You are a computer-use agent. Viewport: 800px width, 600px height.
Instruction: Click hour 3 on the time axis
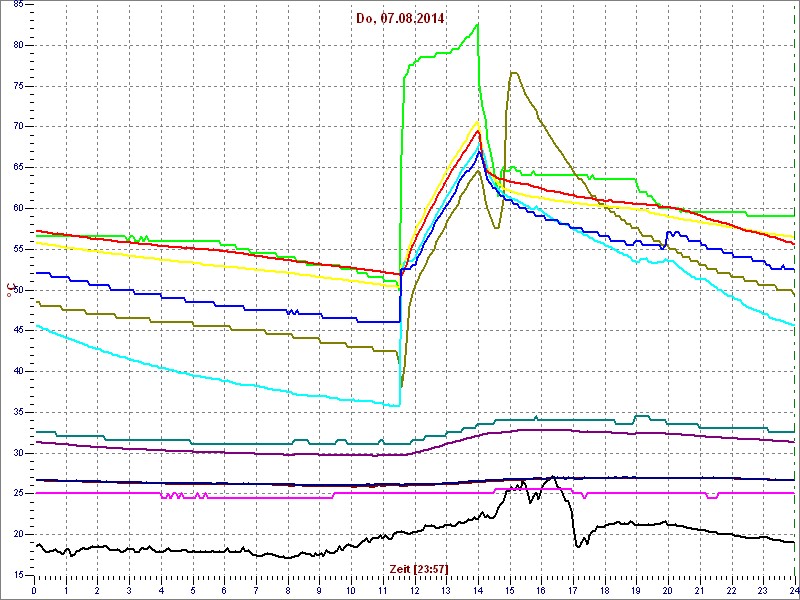(x=129, y=589)
